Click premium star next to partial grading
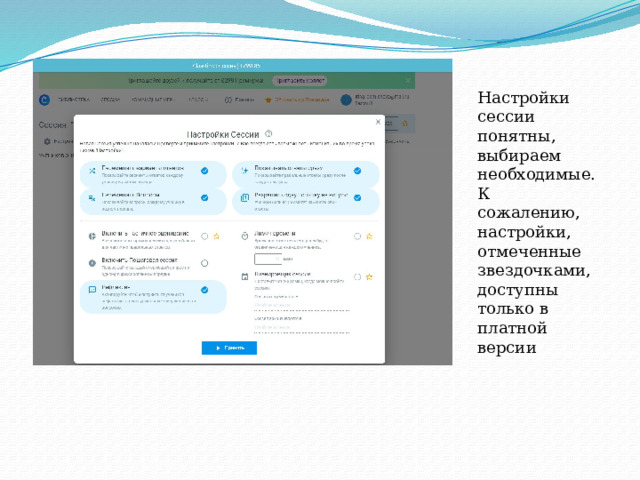 pos(217,236)
